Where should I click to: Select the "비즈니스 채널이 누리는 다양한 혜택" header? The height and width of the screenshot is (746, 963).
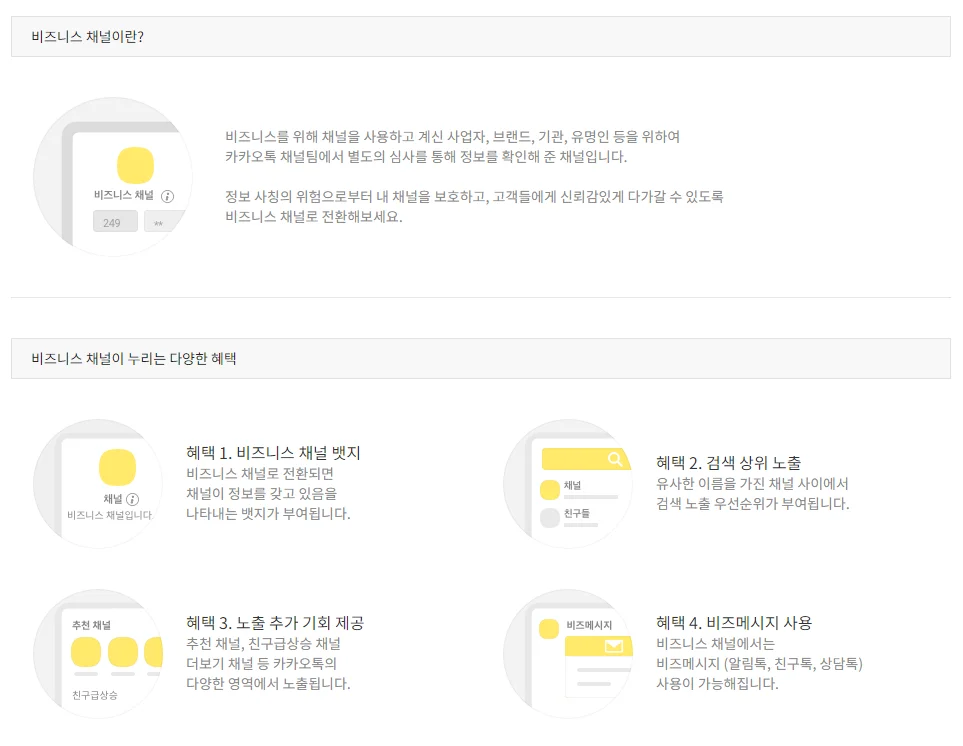pyautogui.click(x=134, y=358)
